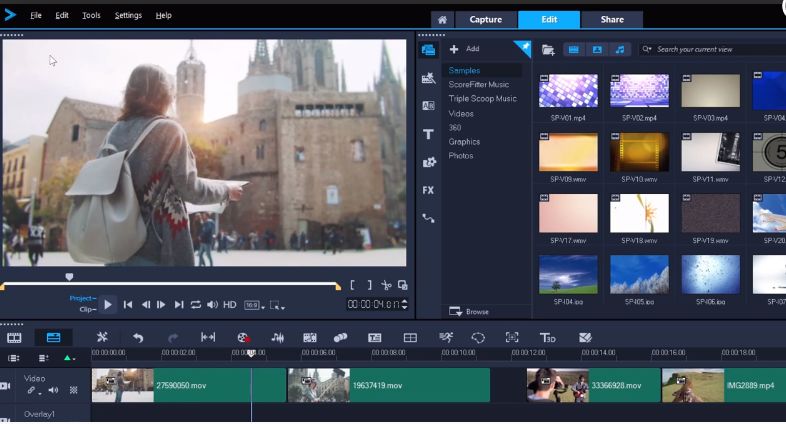
Task: Toggle showing audio files in library
Action: [x=620, y=49]
